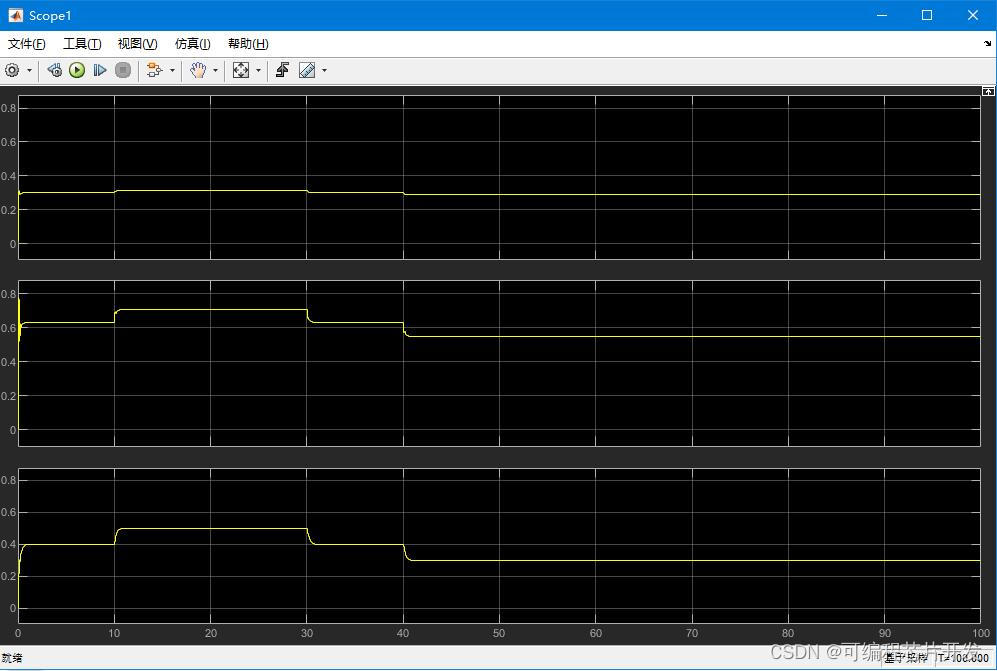Screen dimensions: 997x671
Task: Expand the pan/zoom tool dropdown arrow
Action: point(216,71)
